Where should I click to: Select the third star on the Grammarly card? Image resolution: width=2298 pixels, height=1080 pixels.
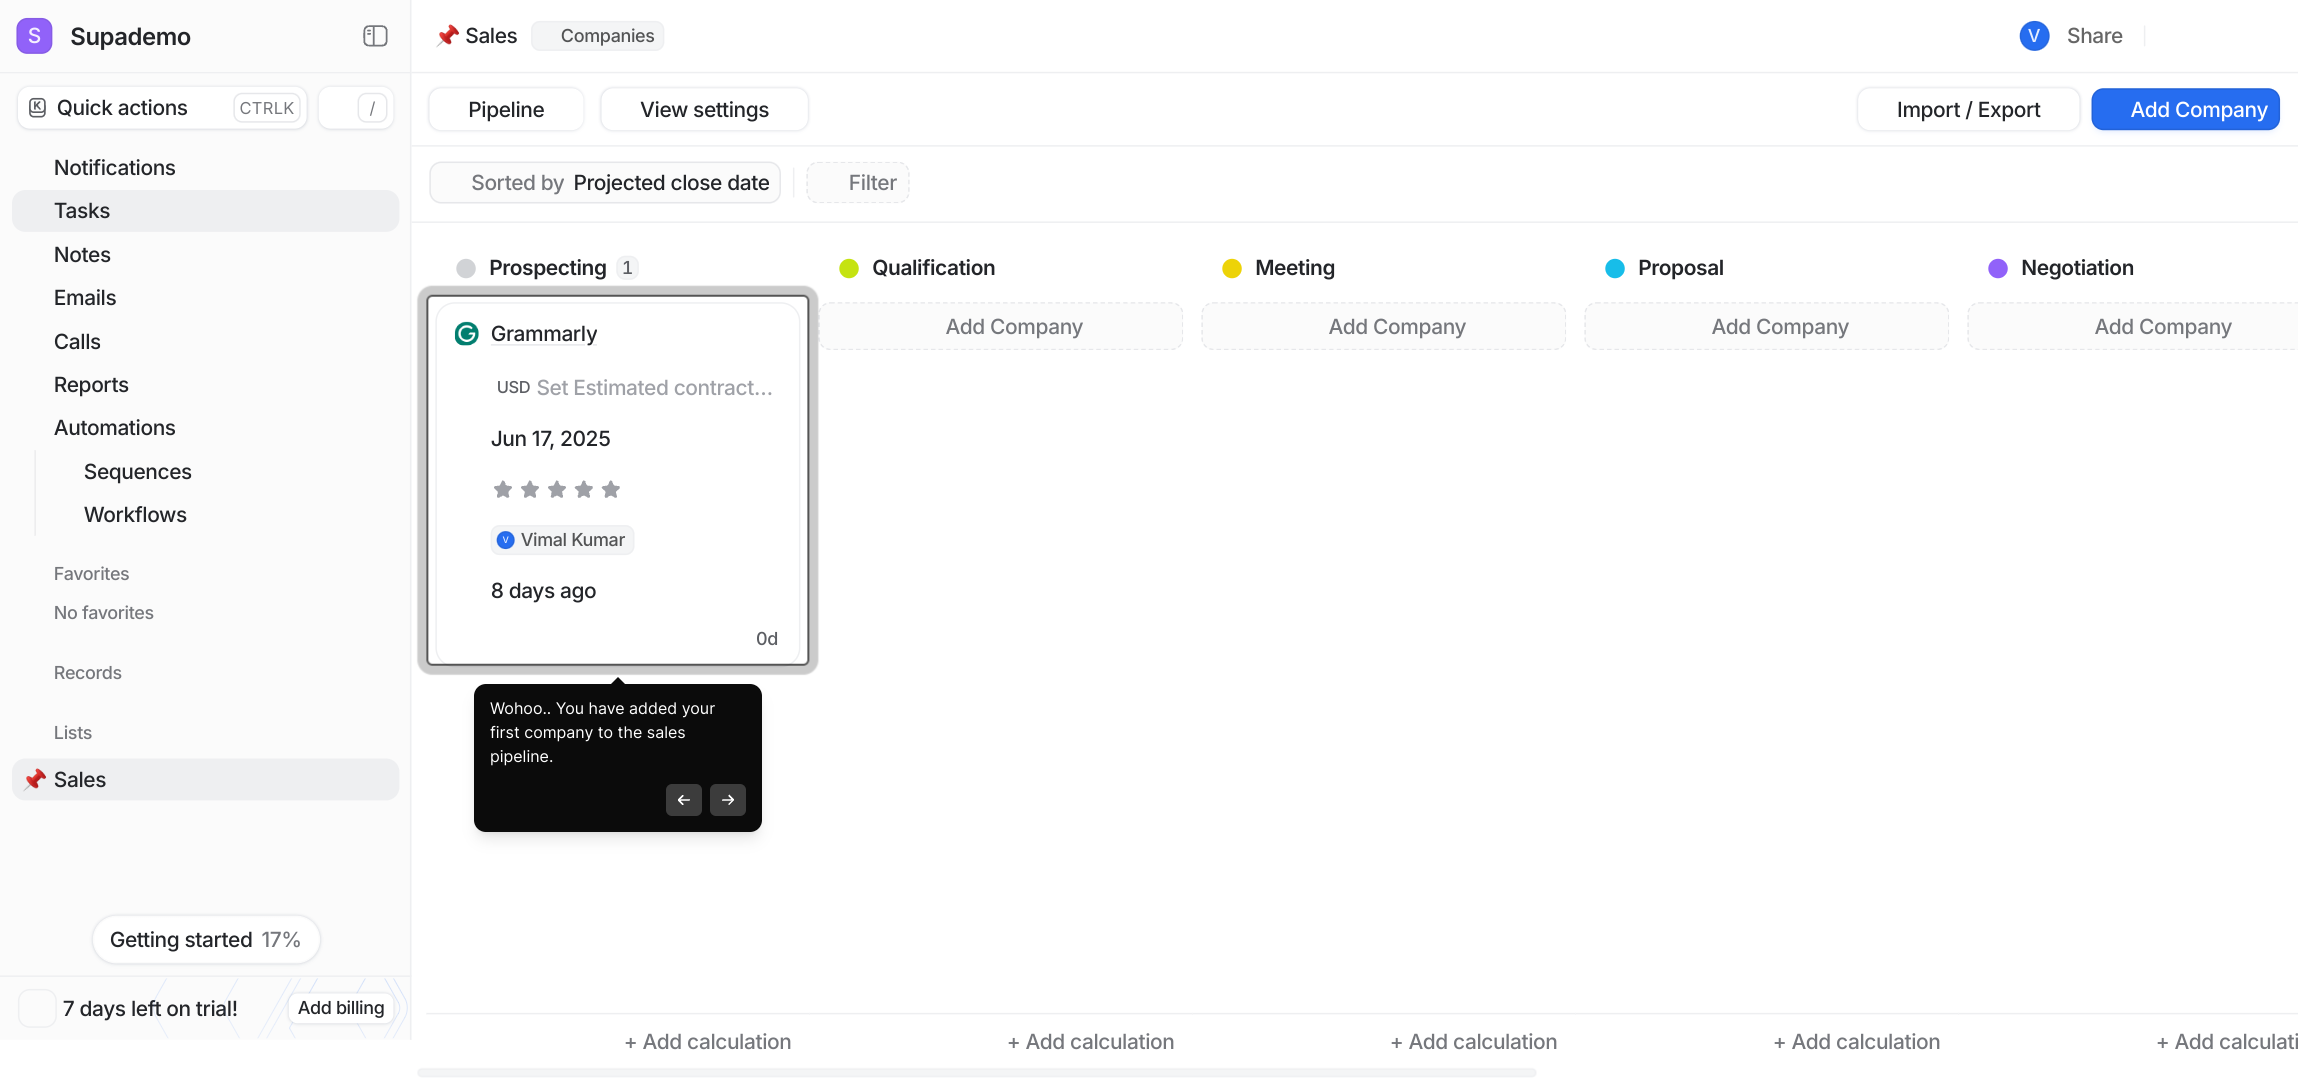557,489
